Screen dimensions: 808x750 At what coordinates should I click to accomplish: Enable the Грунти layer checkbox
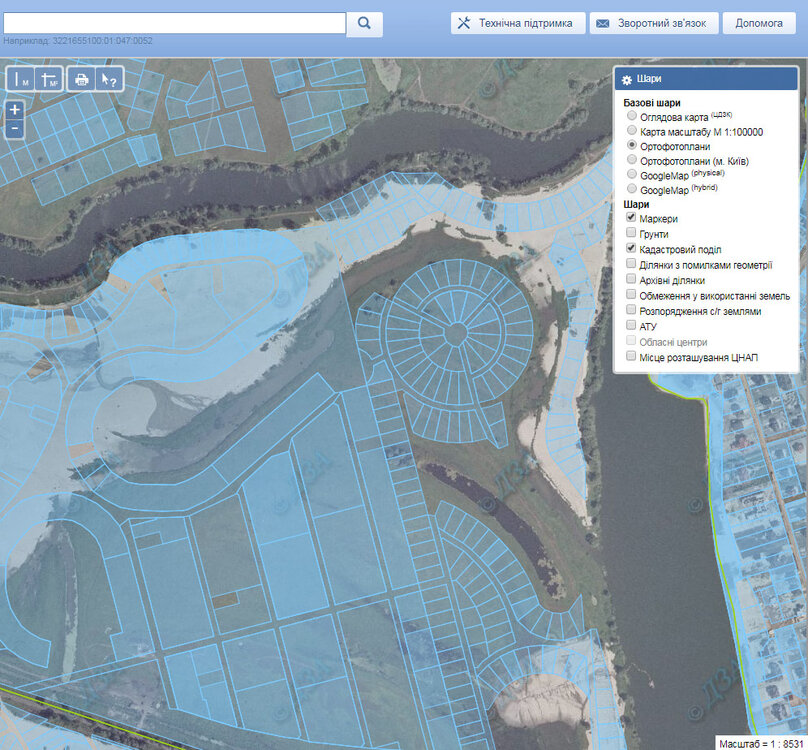pos(631,233)
